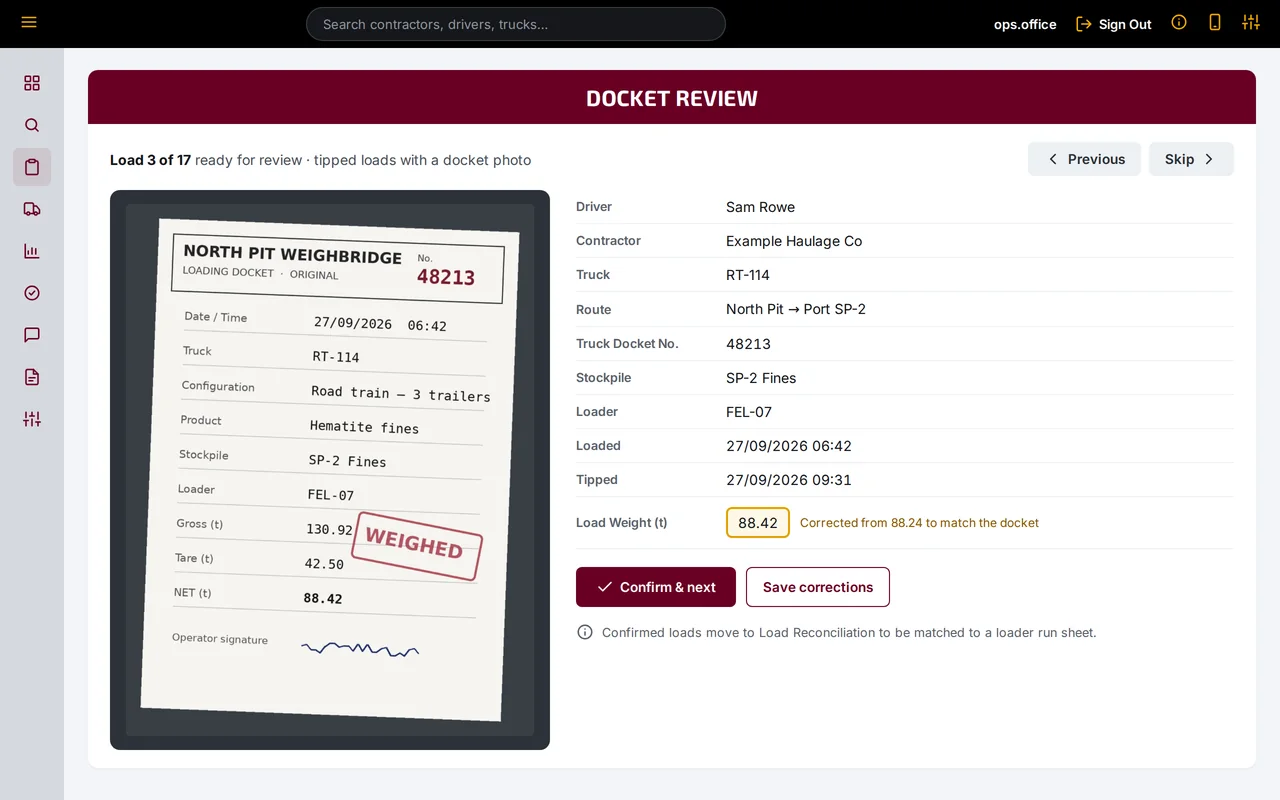Click the info icon in top bar
The image size is (1280, 800).
(x=1179, y=22)
